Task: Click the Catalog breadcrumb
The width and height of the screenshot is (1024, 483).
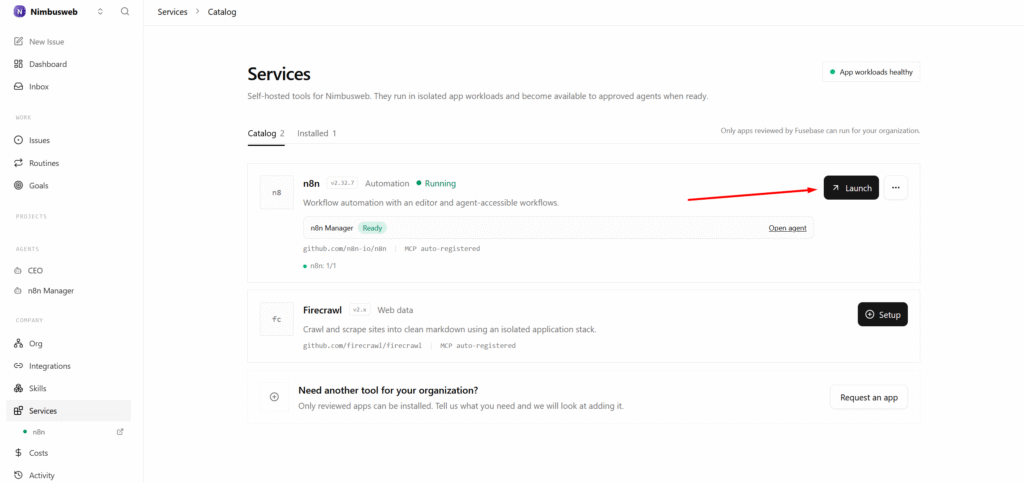Action: [222, 12]
